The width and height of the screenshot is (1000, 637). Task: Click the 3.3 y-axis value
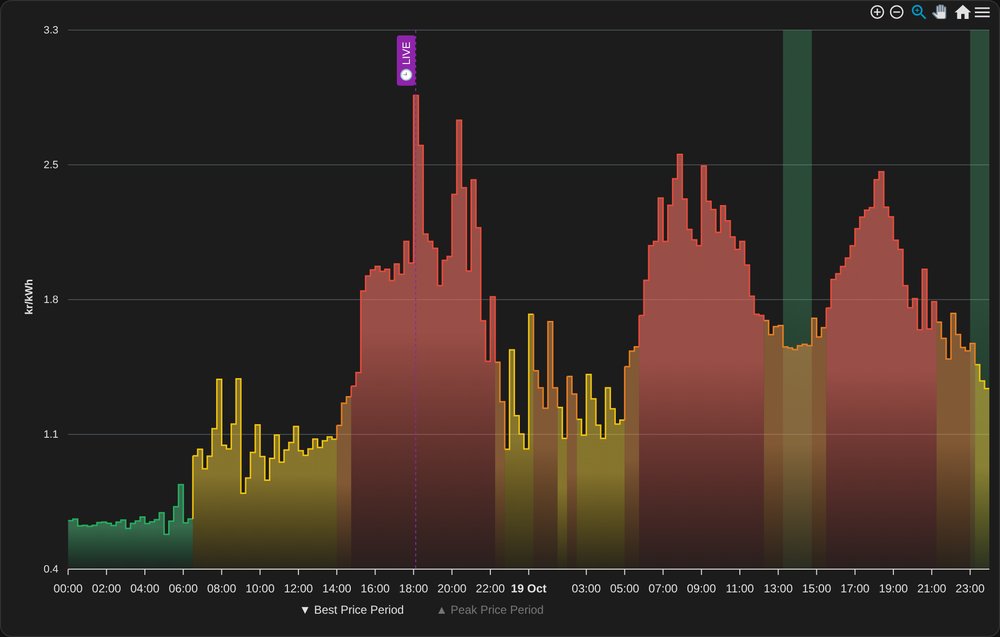pyautogui.click(x=50, y=30)
